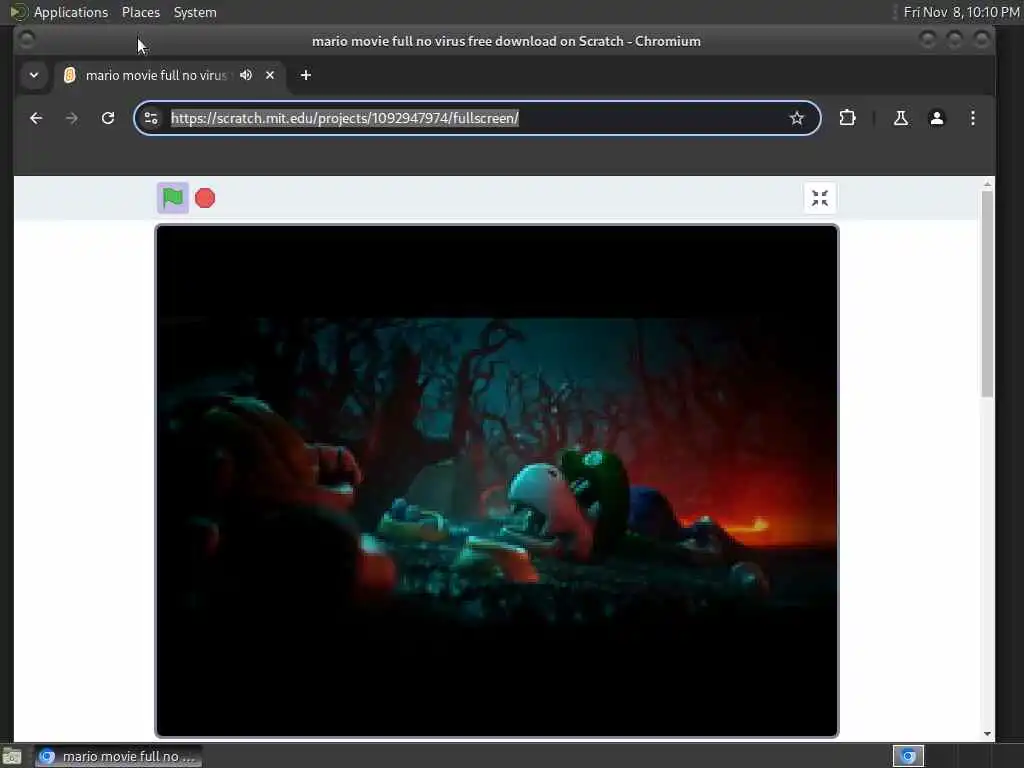
Task: Open the Applications menu
Action: pos(71,12)
